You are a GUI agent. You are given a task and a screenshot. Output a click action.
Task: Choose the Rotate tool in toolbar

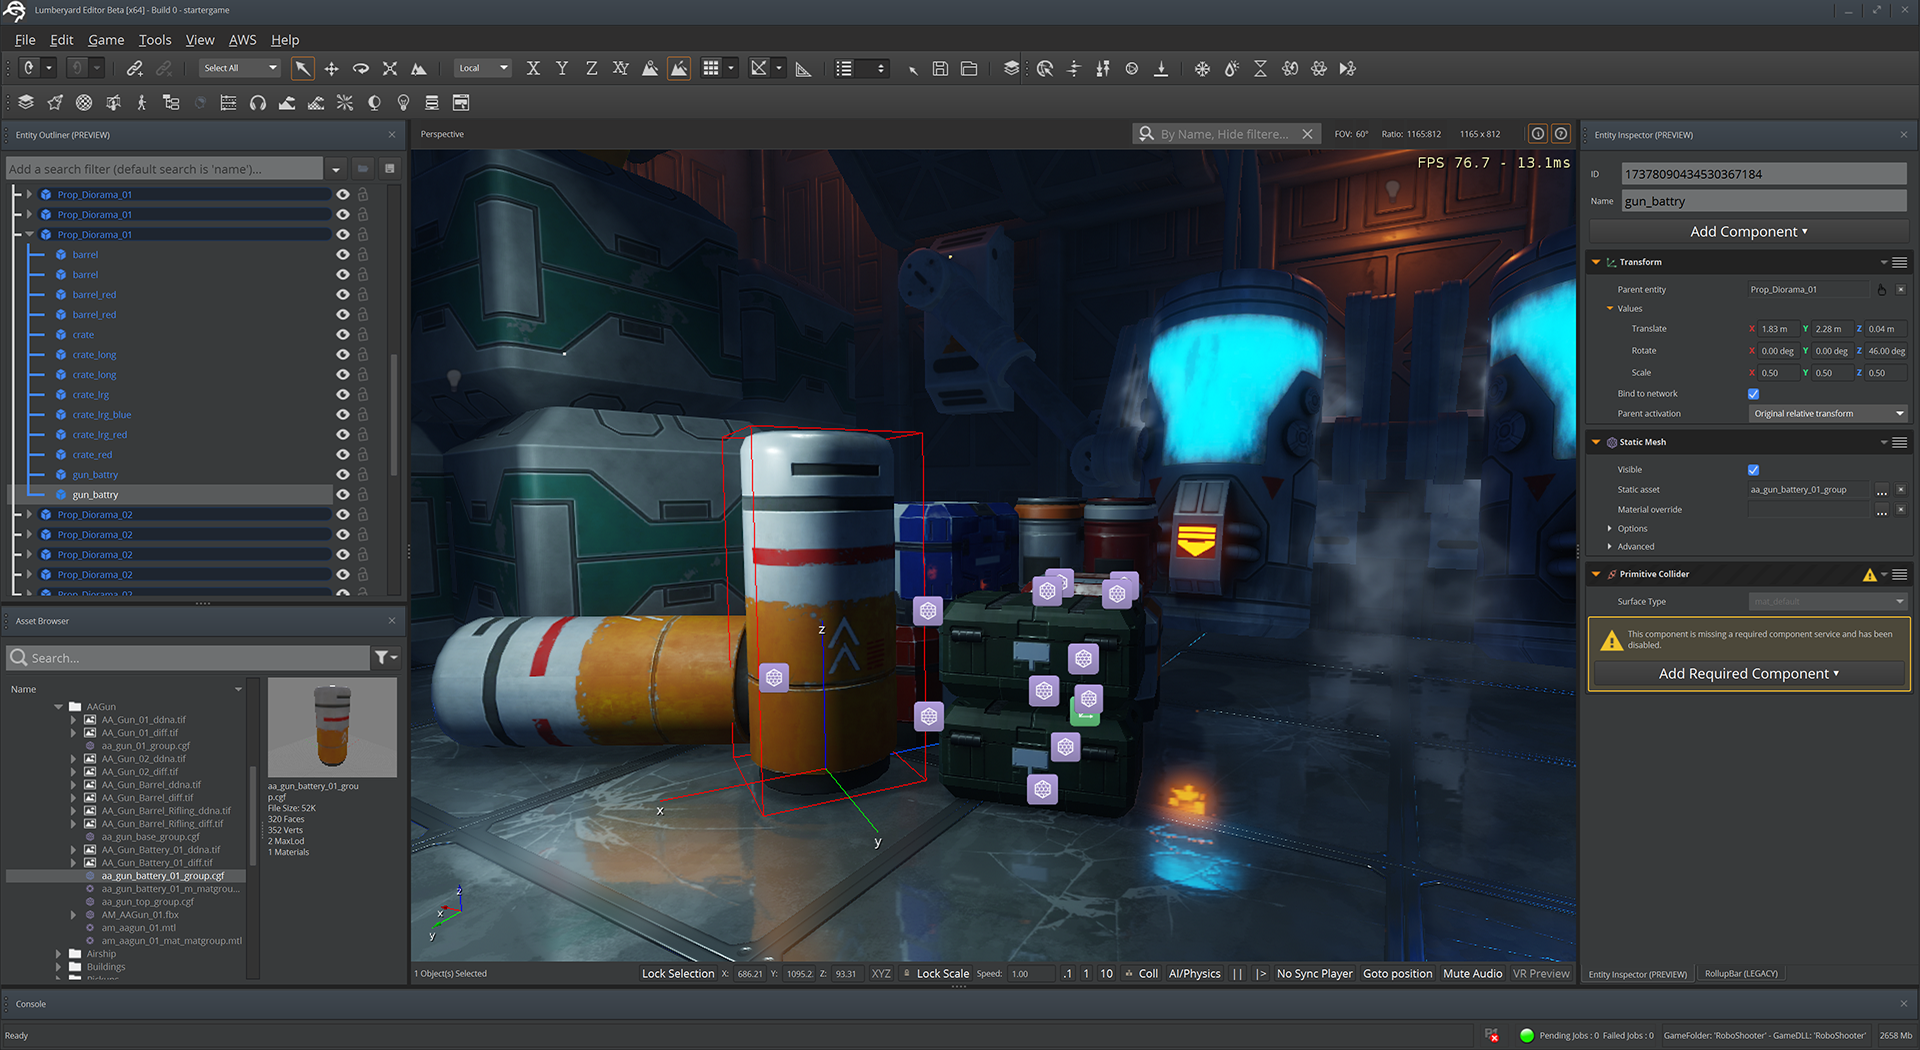tap(361, 68)
